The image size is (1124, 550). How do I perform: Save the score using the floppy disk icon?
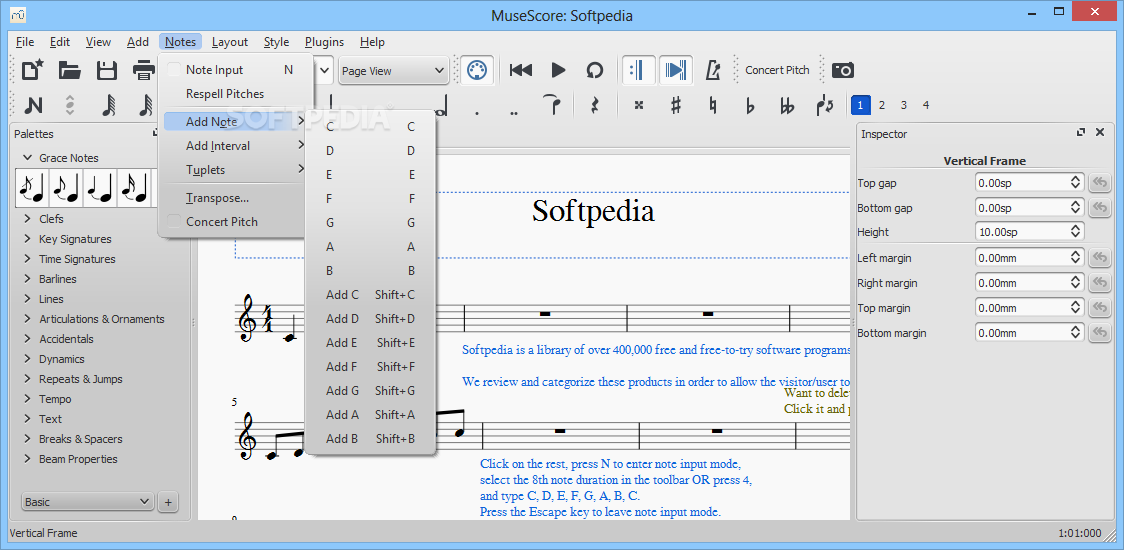[107, 70]
